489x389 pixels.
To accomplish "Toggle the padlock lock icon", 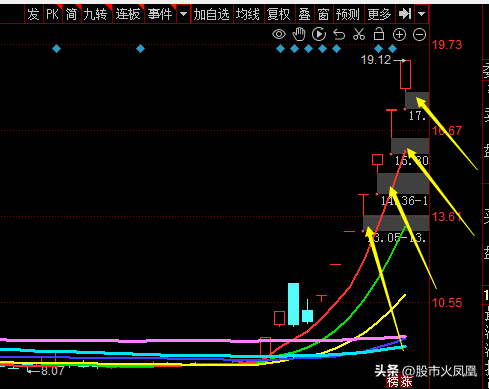I will click(379, 34).
